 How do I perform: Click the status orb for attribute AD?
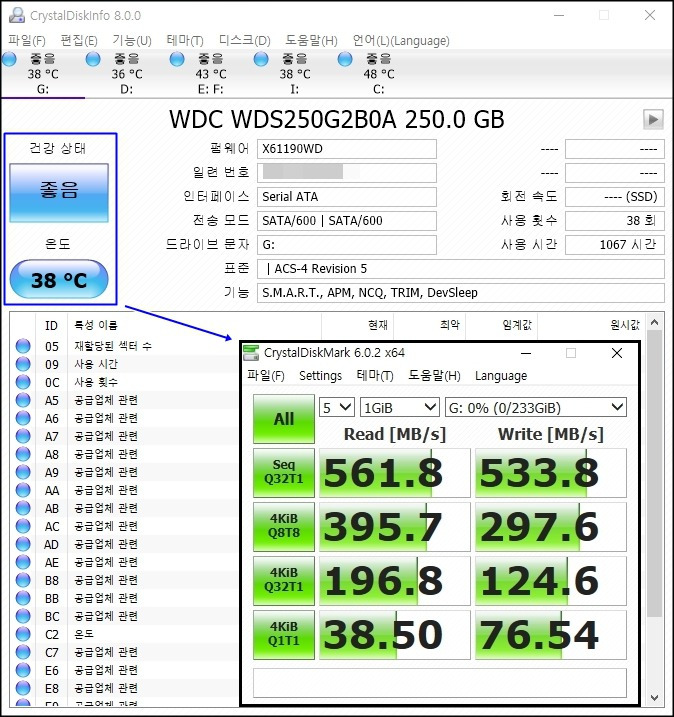coord(23,544)
